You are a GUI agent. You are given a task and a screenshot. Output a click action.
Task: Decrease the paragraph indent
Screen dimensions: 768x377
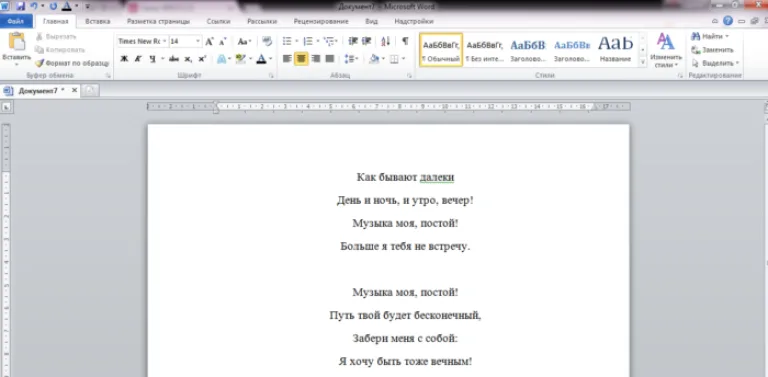(x=353, y=42)
